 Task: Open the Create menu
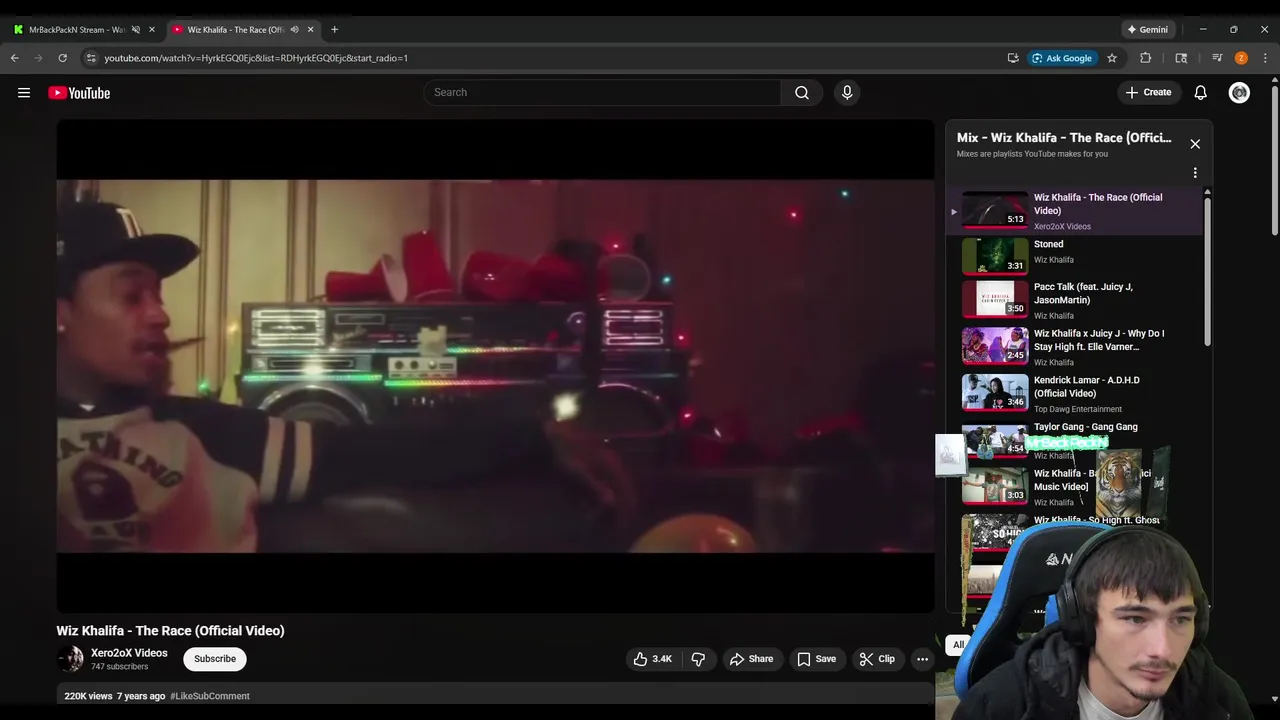pos(1148,92)
